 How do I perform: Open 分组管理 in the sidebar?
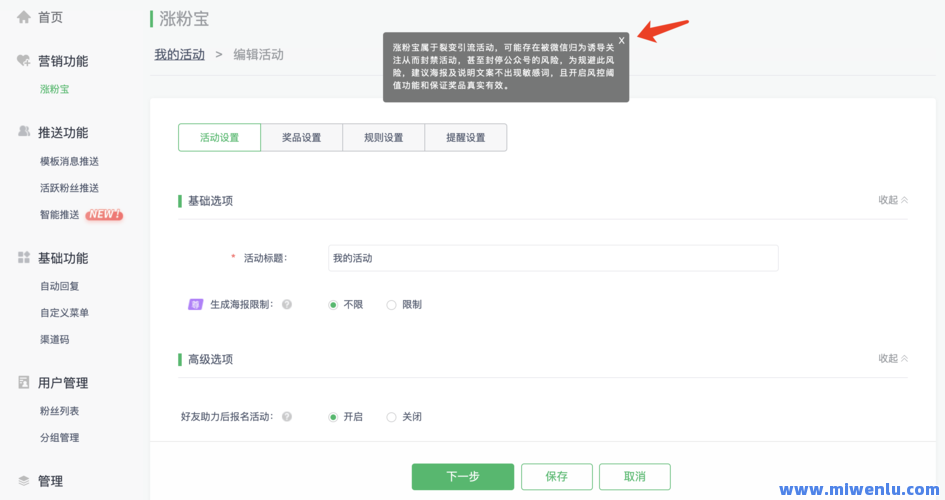pyautogui.click(x=59, y=437)
